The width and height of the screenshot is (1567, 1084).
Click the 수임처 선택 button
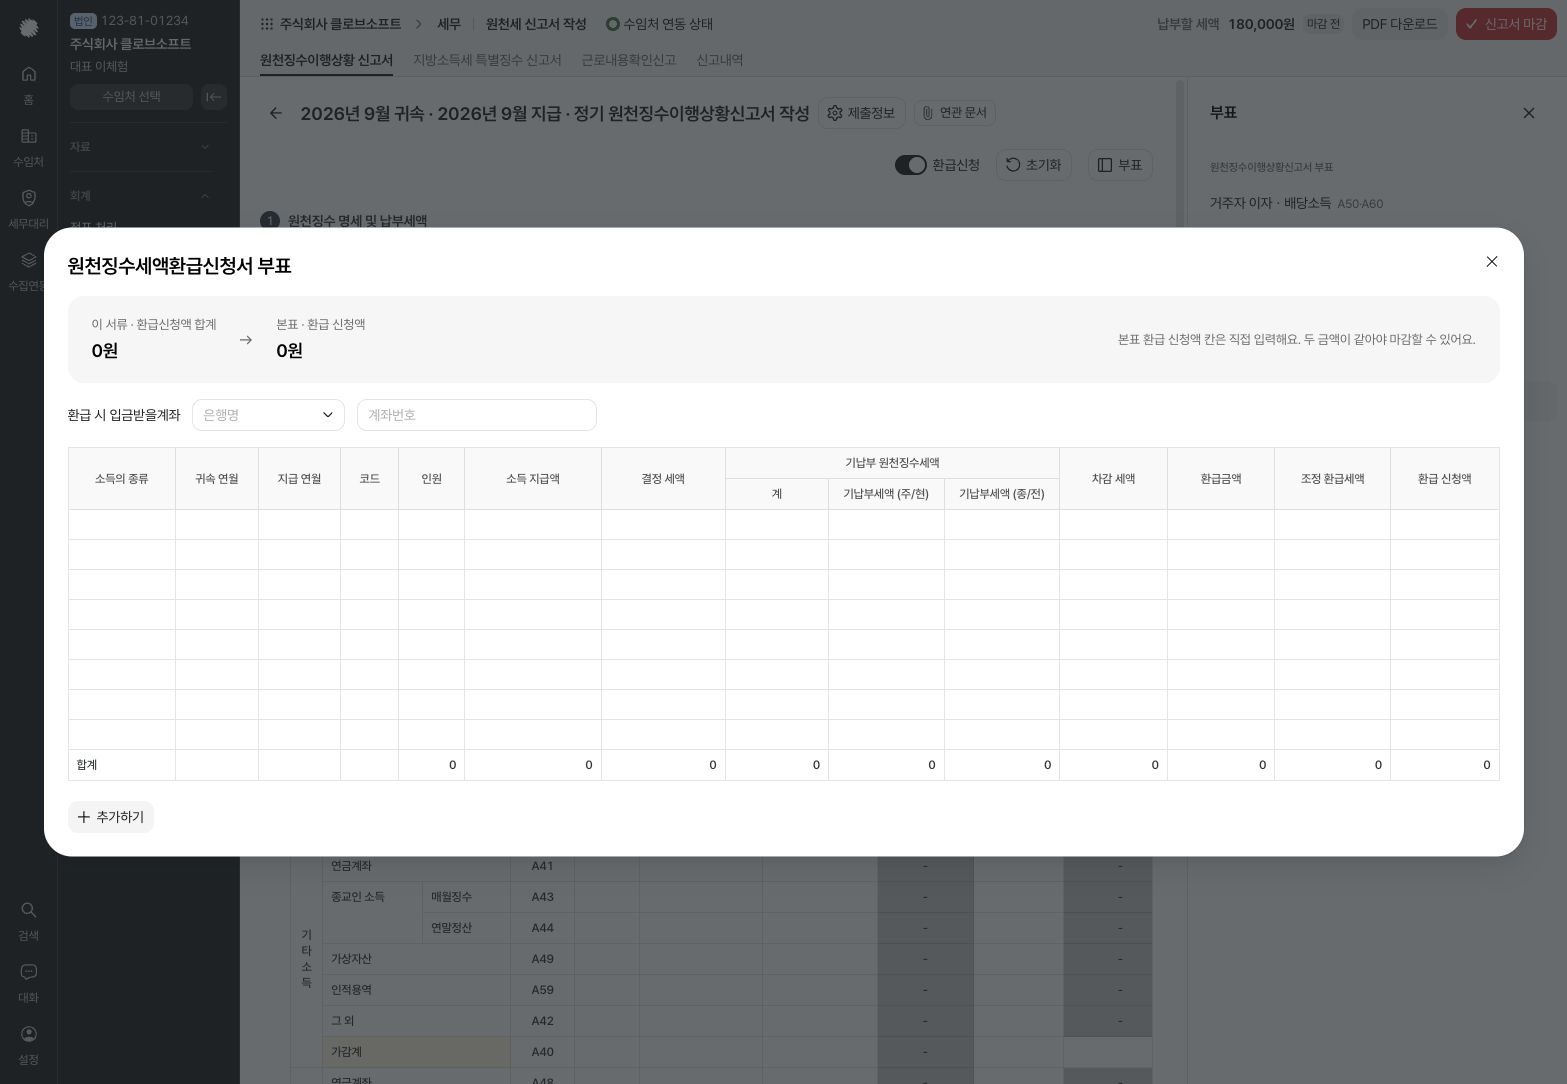(132, 97)
